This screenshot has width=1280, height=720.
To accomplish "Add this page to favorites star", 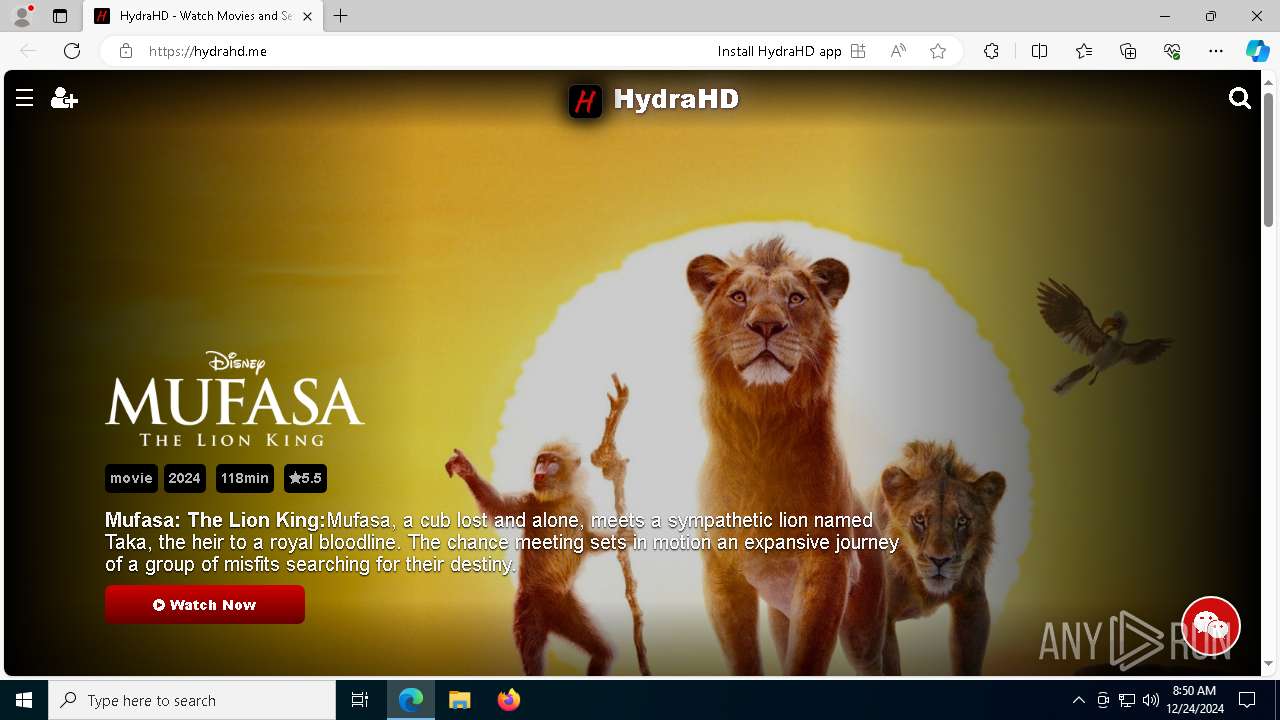I will click(x=938, y=51).
